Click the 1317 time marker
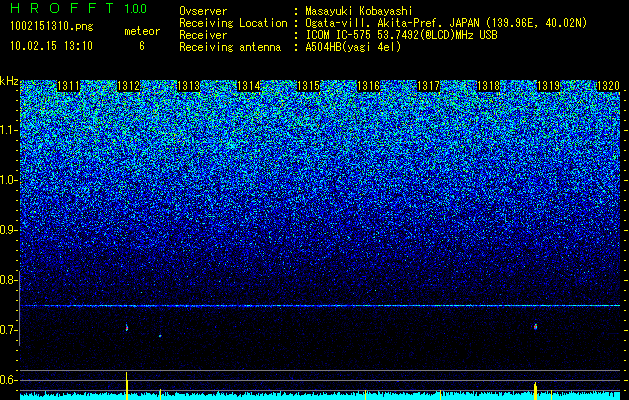Image resolution: width=629 pixels, height=400 pixels. (x=428, y=86)
